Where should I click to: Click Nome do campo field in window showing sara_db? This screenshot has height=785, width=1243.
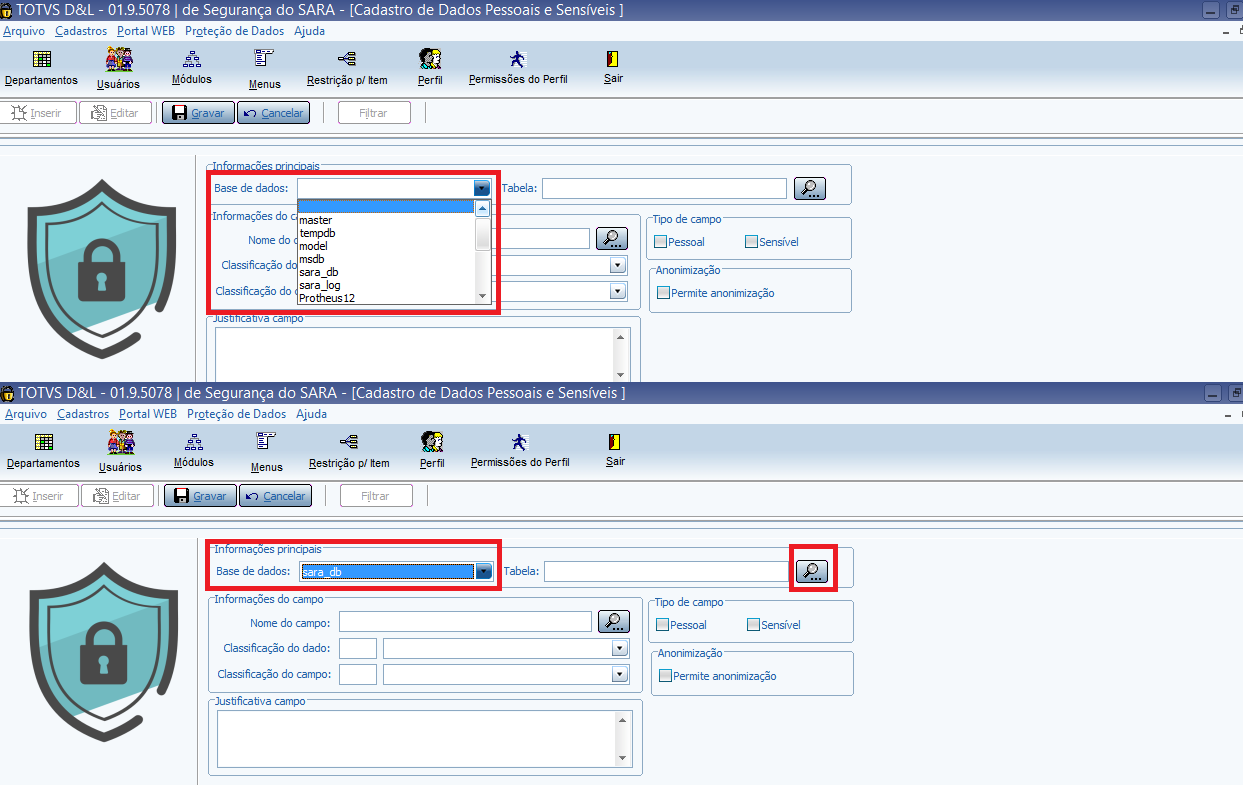tap(466, 622)
